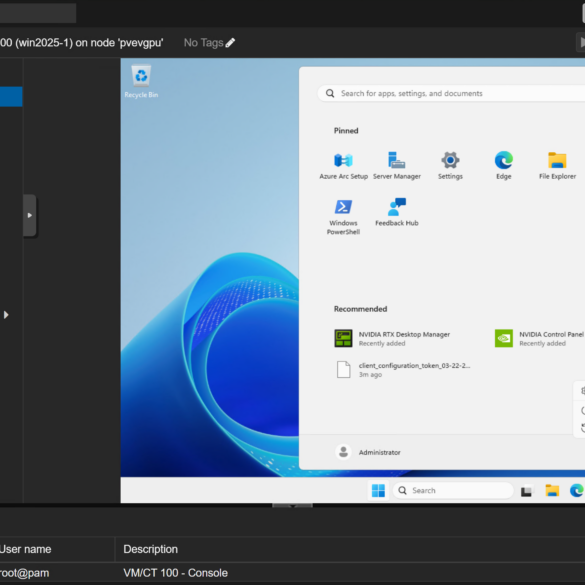The image size is (585, 585).
Task: Open File Explorer from pinned apps
Action: click(557, 165)
